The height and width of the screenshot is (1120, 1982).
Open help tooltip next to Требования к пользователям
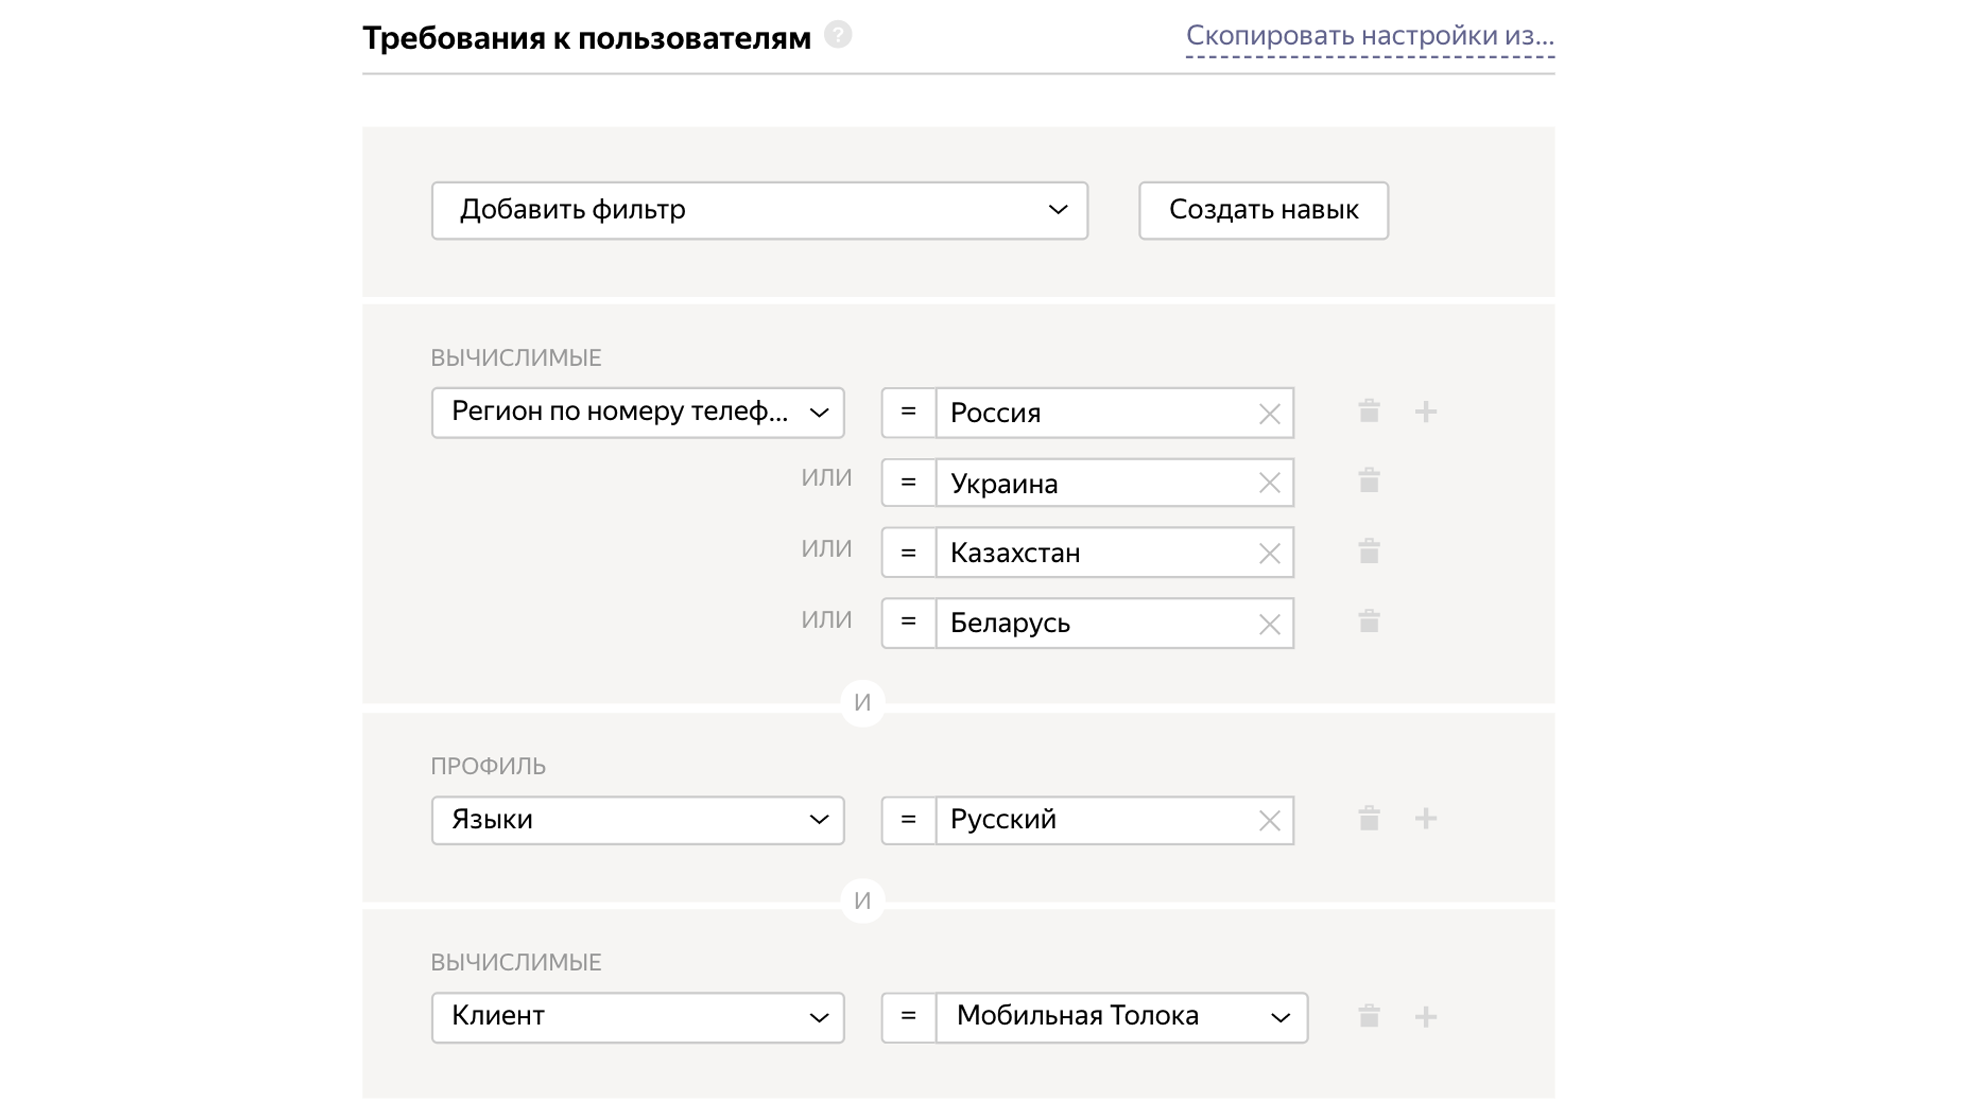838,35
